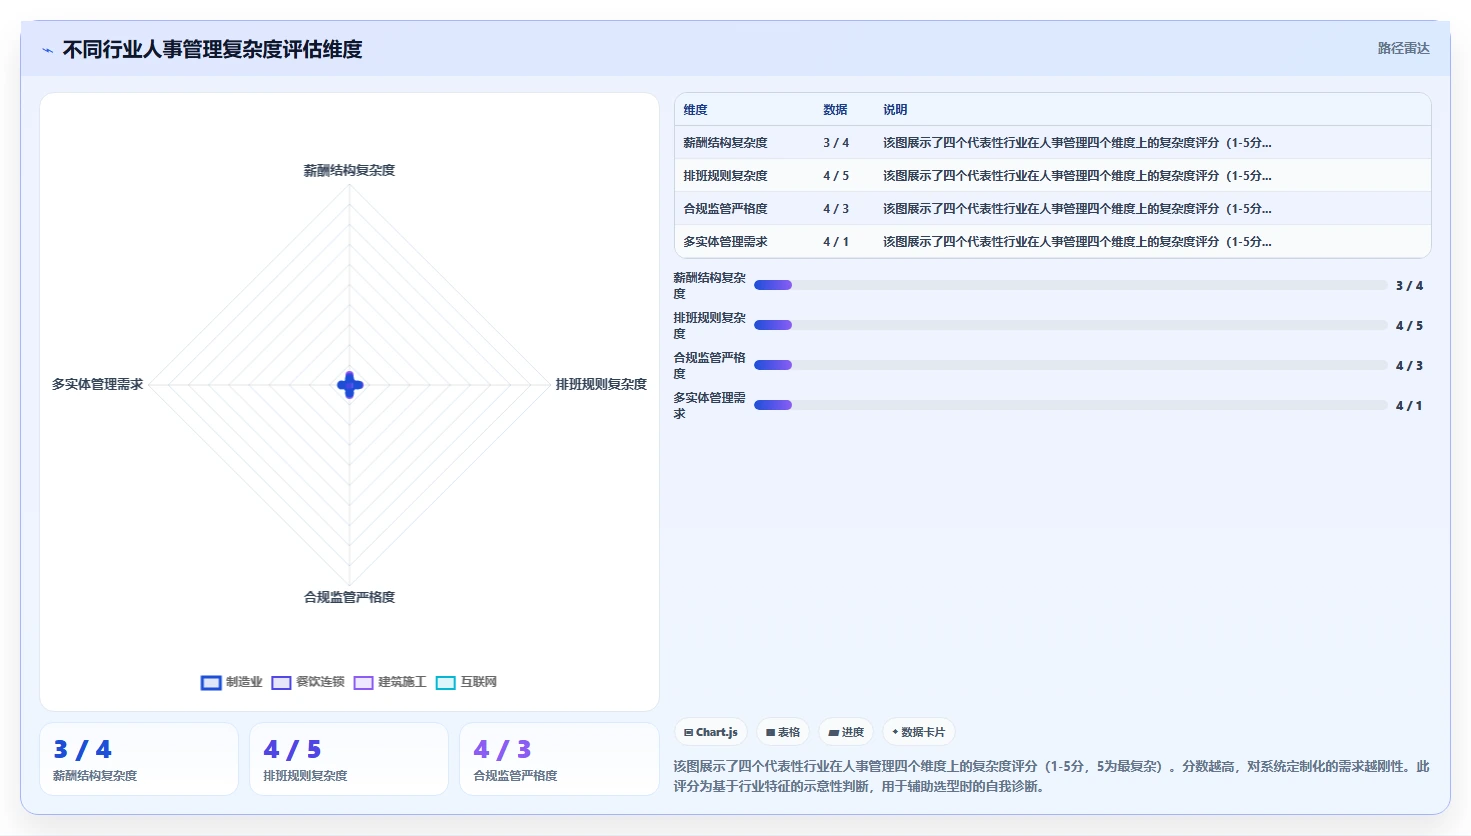The image size is (1471, 836).
Task: Click the 合规监管严格度 progress bar
Action: [1071, 365]
